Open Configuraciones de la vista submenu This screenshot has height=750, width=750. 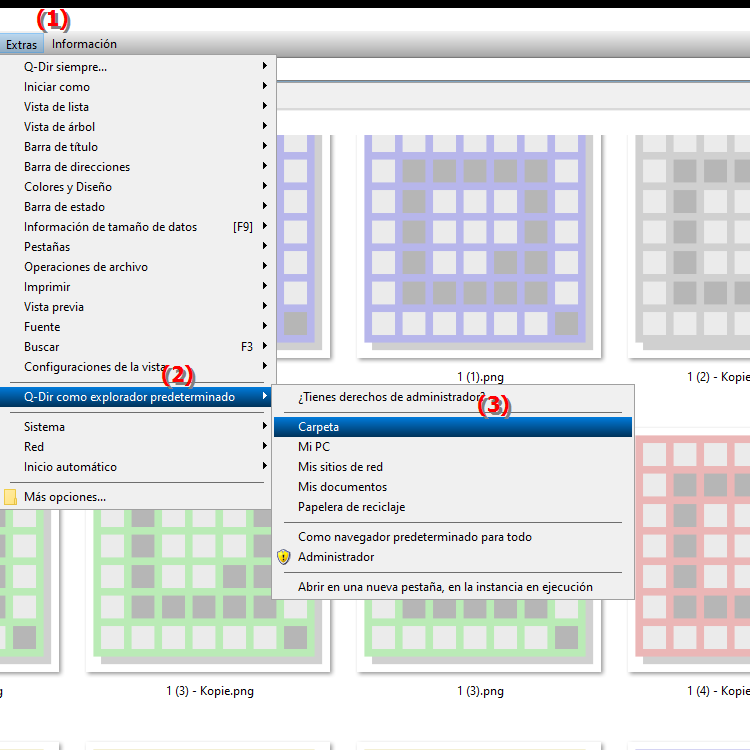(x=138, y=367)
